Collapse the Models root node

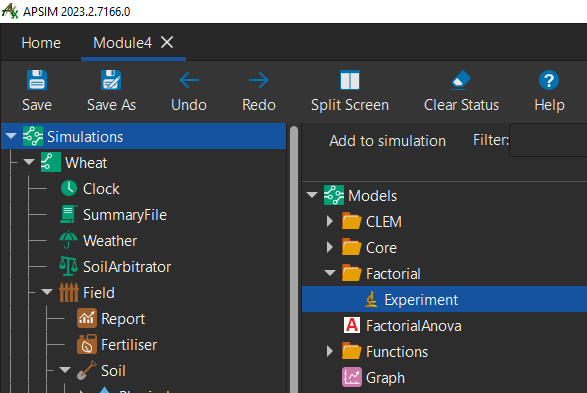312,195
